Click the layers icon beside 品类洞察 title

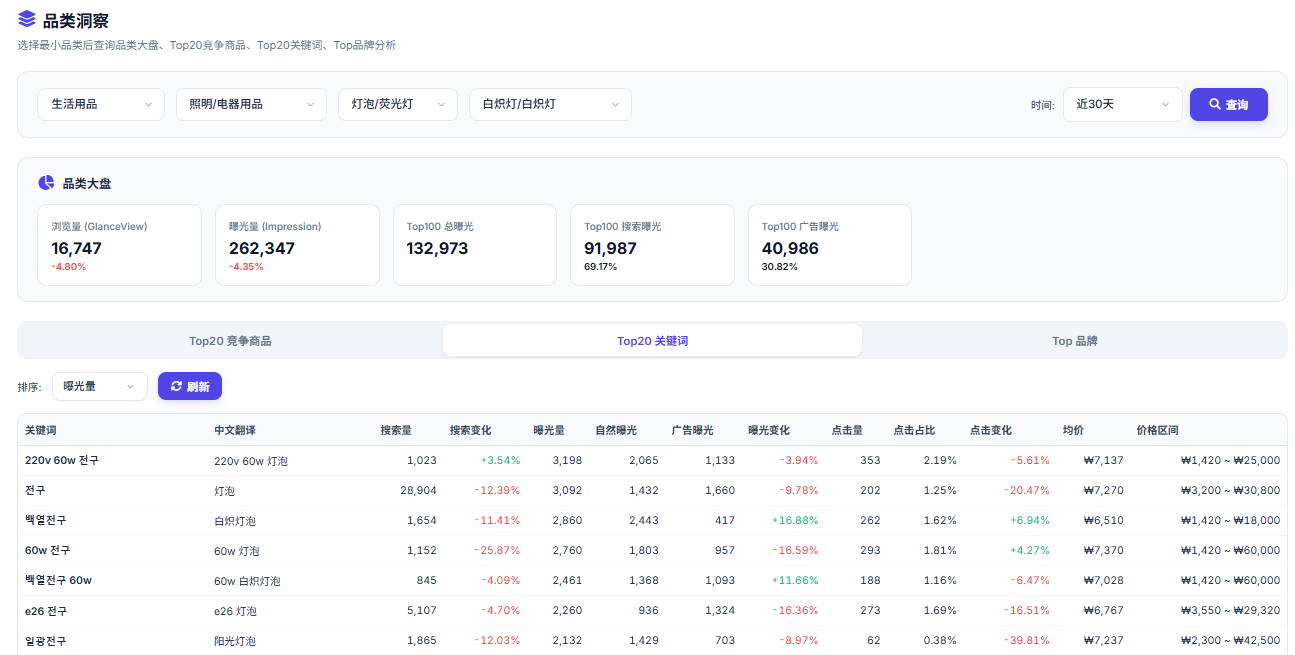(27, 20)
